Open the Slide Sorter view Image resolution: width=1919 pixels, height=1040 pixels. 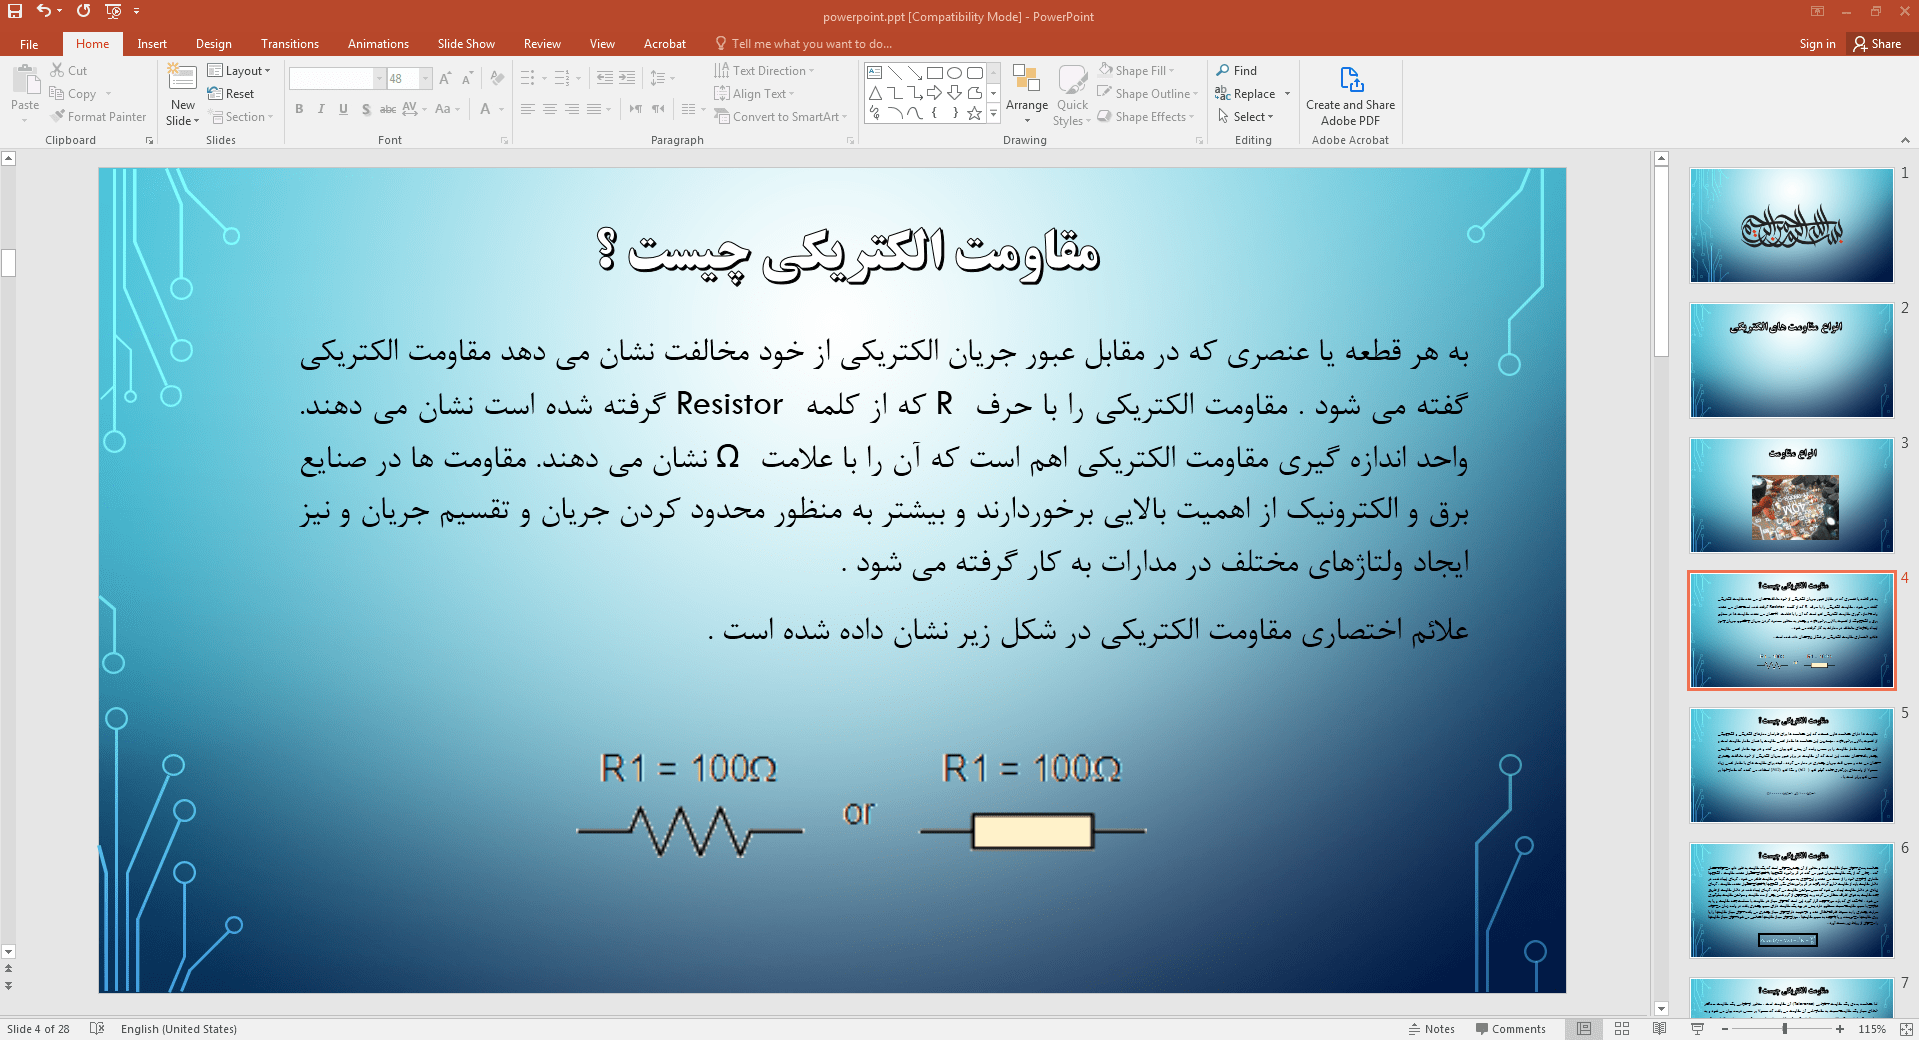pos(1622,1028)
